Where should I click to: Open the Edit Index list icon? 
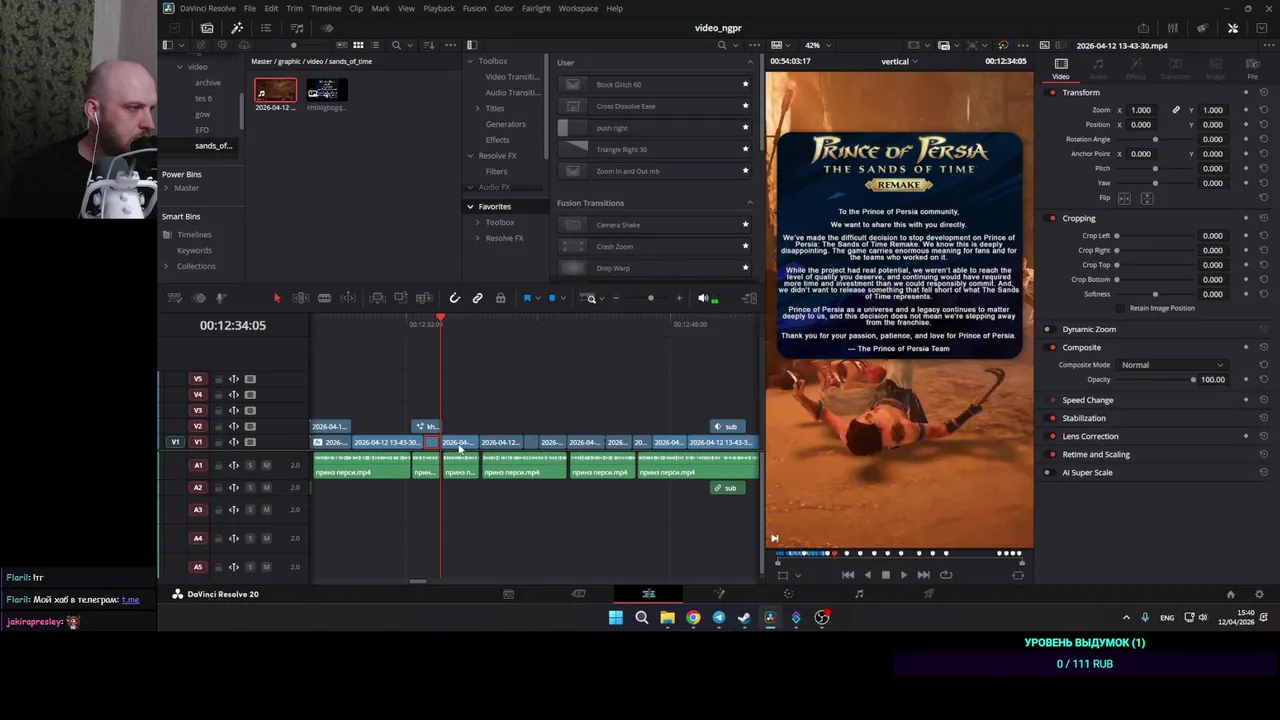point(266,28)
